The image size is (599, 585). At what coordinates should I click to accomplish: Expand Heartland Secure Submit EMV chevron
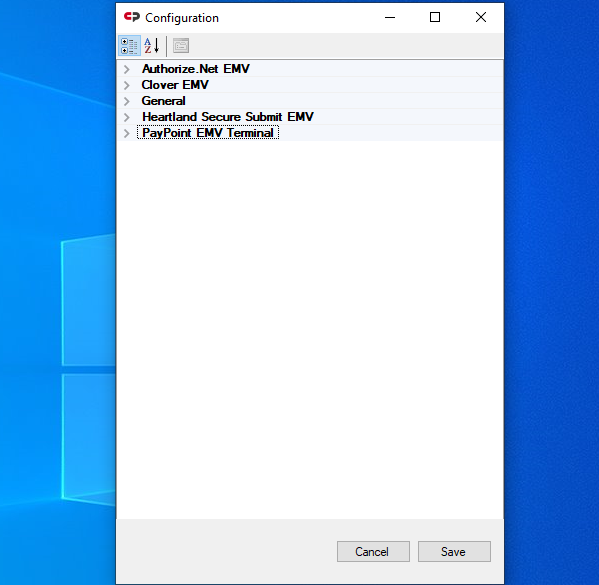127,117
